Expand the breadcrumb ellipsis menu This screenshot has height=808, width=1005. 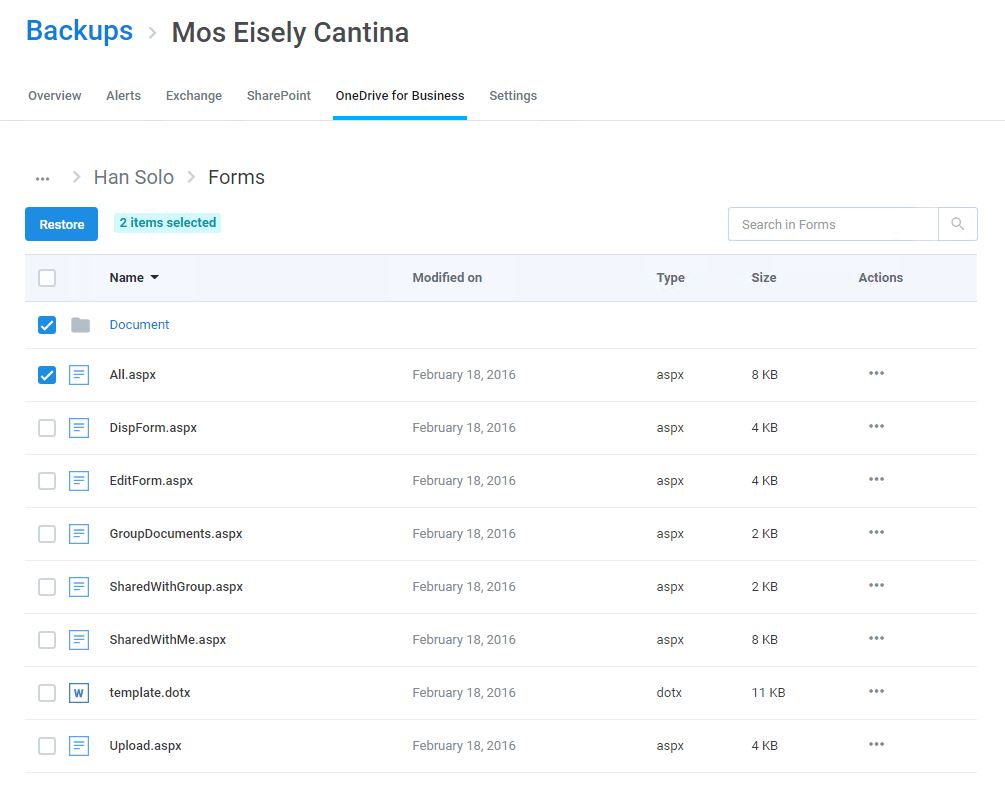pos(42,179)
